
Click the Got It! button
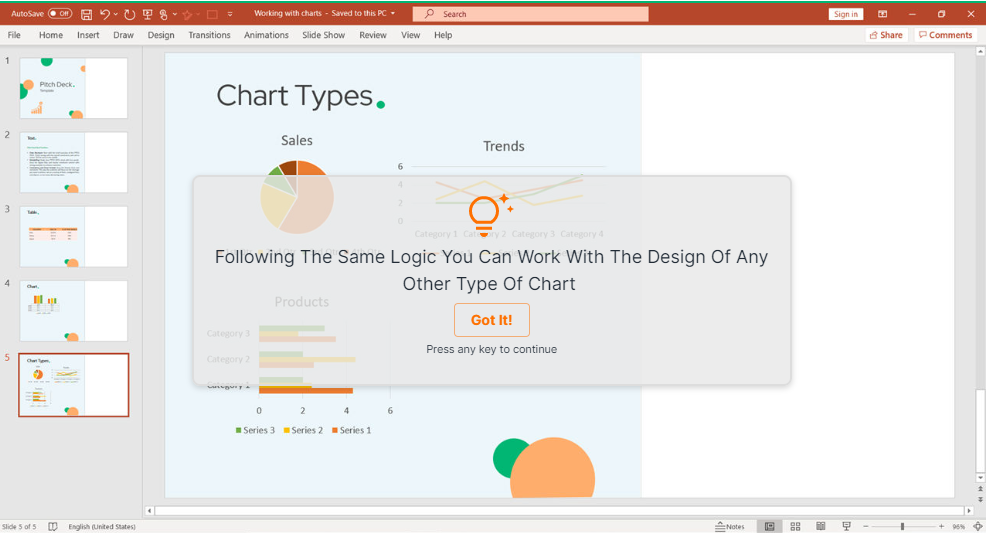(492, 320)
